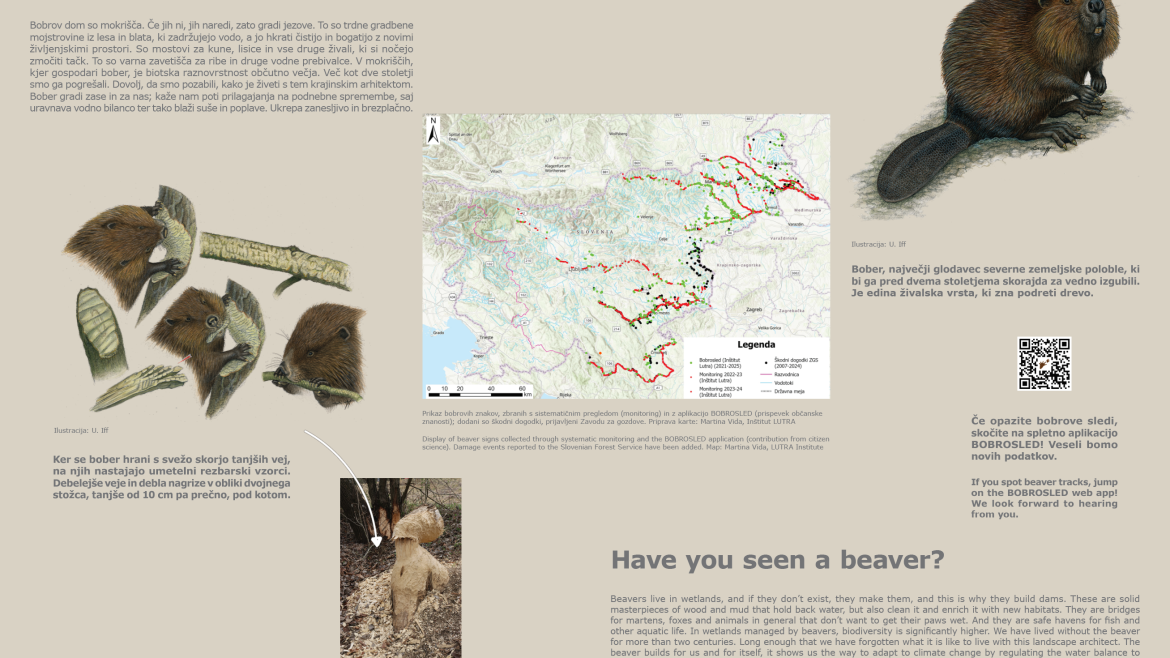Screen dimensions: 1170x658
Task: Click the English BOBROSLED web app text
Action: (1043, 498)
